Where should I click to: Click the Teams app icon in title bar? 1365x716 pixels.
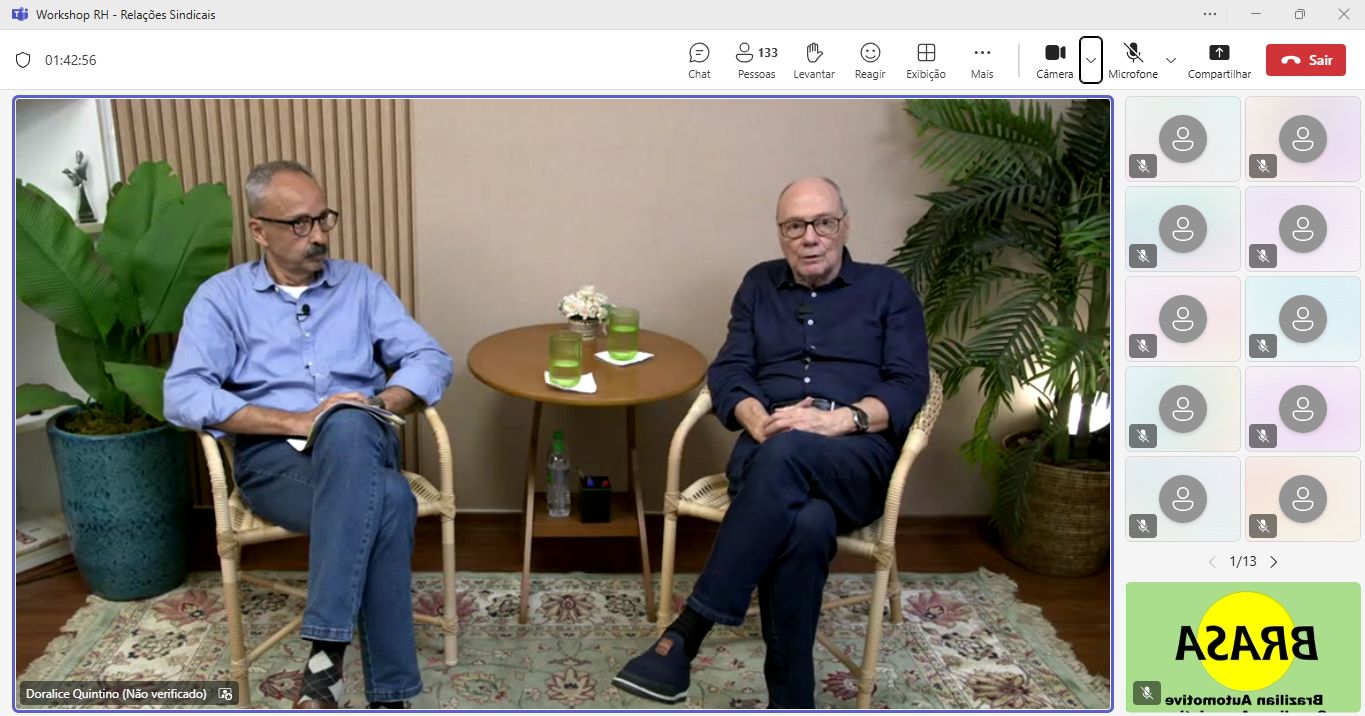coord(19,14)
